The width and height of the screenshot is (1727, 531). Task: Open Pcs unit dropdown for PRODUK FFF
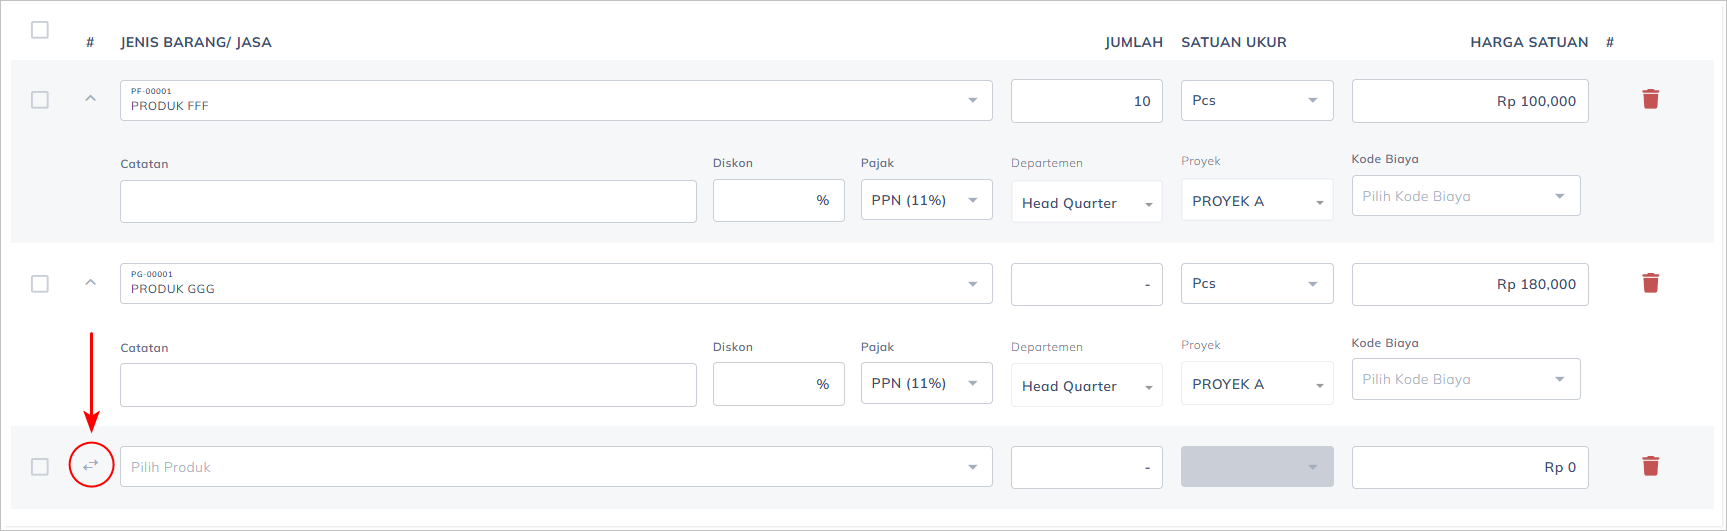pos(1256,101)
